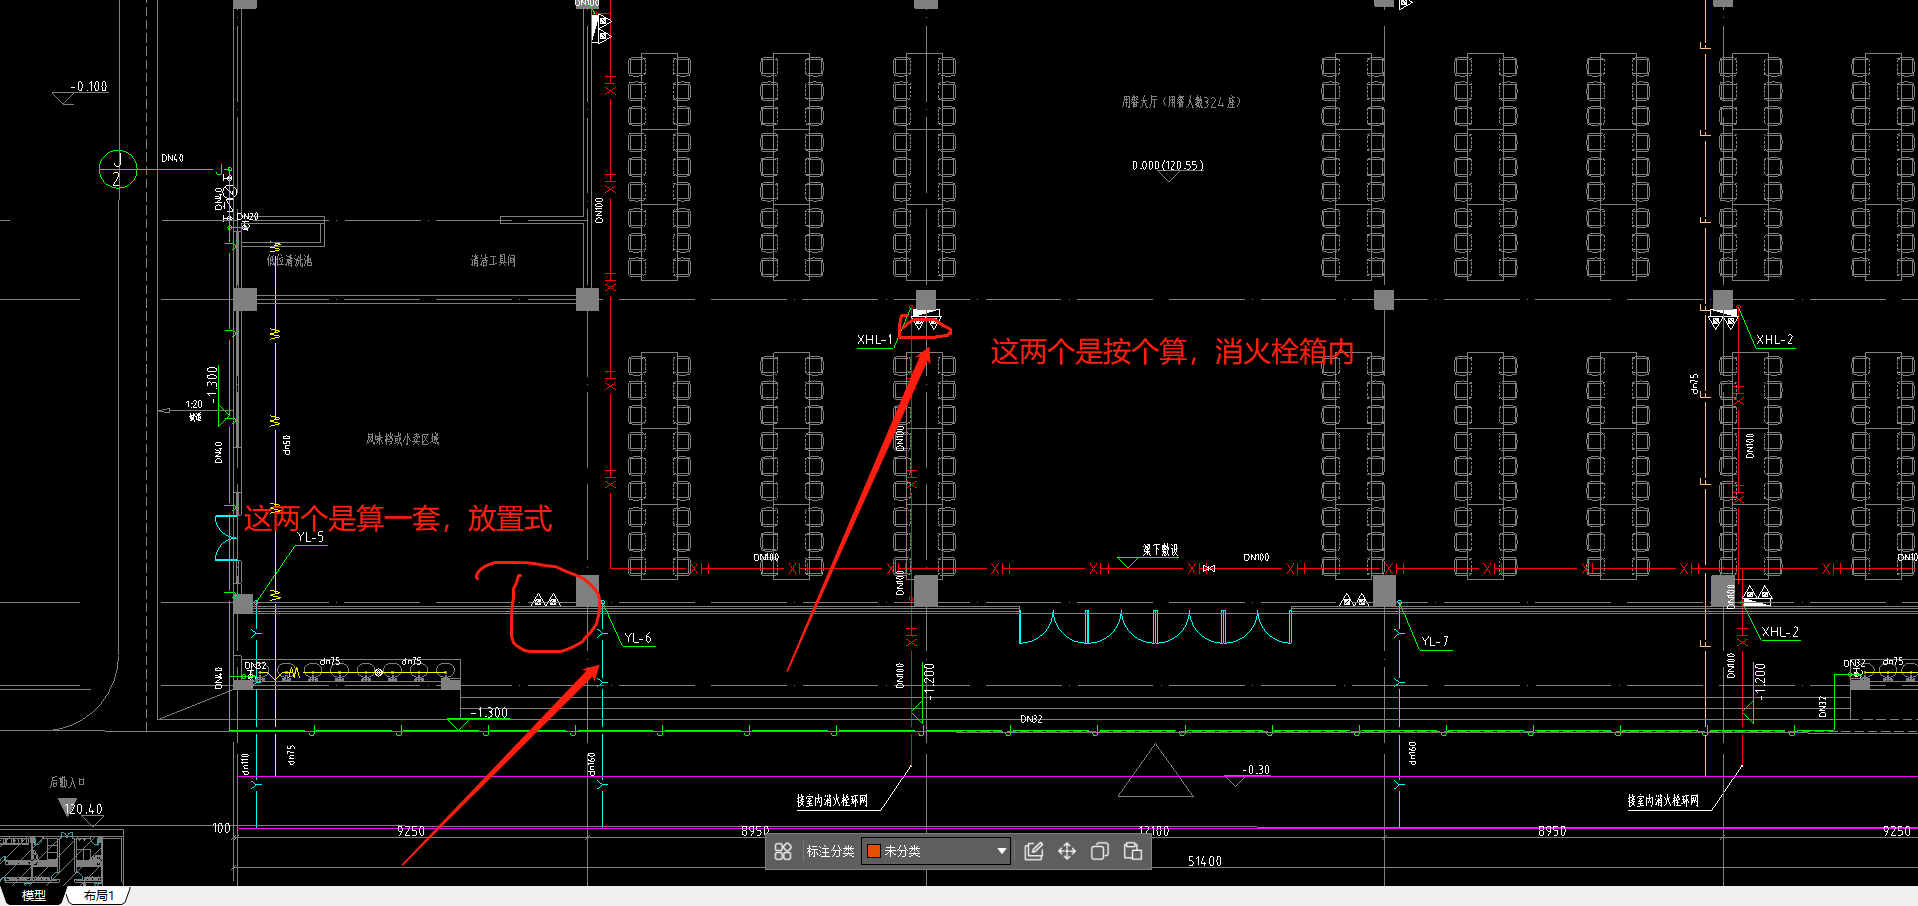Image resolution: width=1918 pixels, height=906 pixels.
Task: Click the 清洁工具间 room label
Action: tap(493, 260)
